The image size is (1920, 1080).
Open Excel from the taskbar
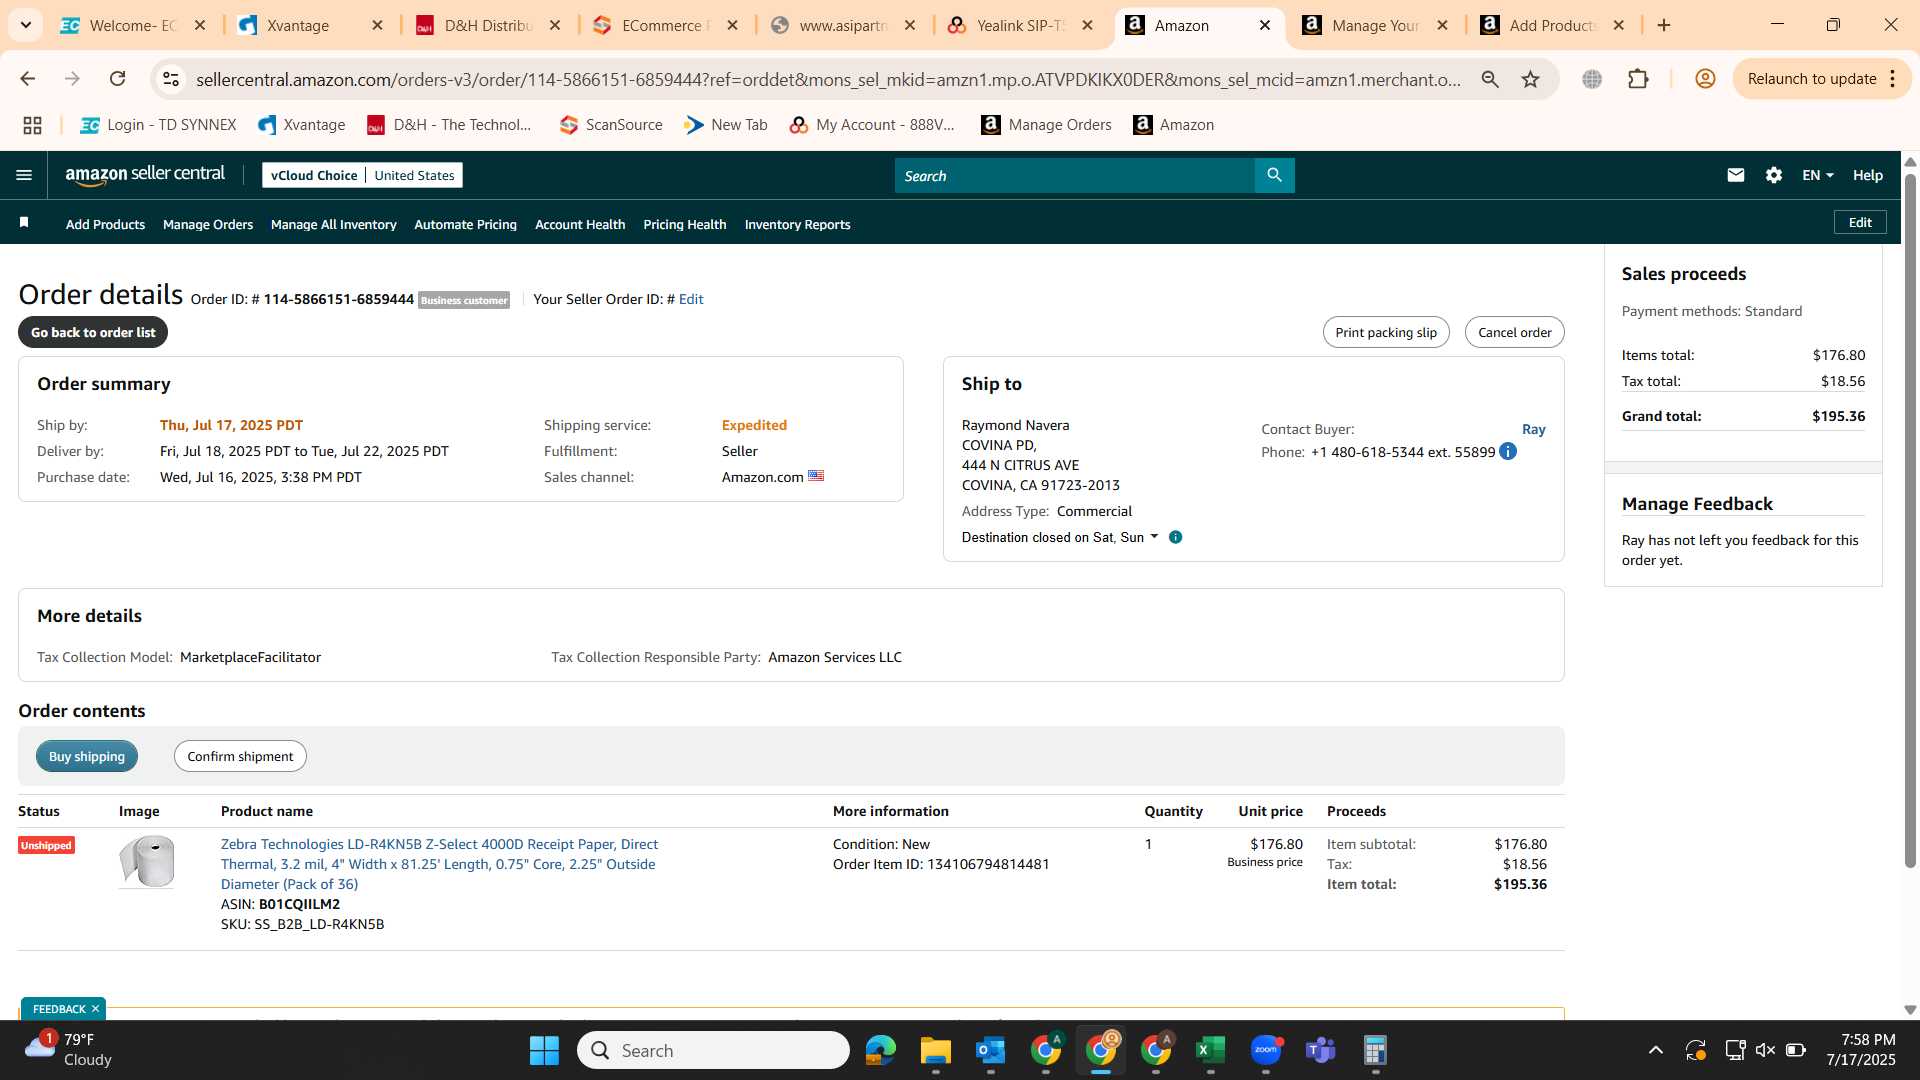point(1210,1050)
